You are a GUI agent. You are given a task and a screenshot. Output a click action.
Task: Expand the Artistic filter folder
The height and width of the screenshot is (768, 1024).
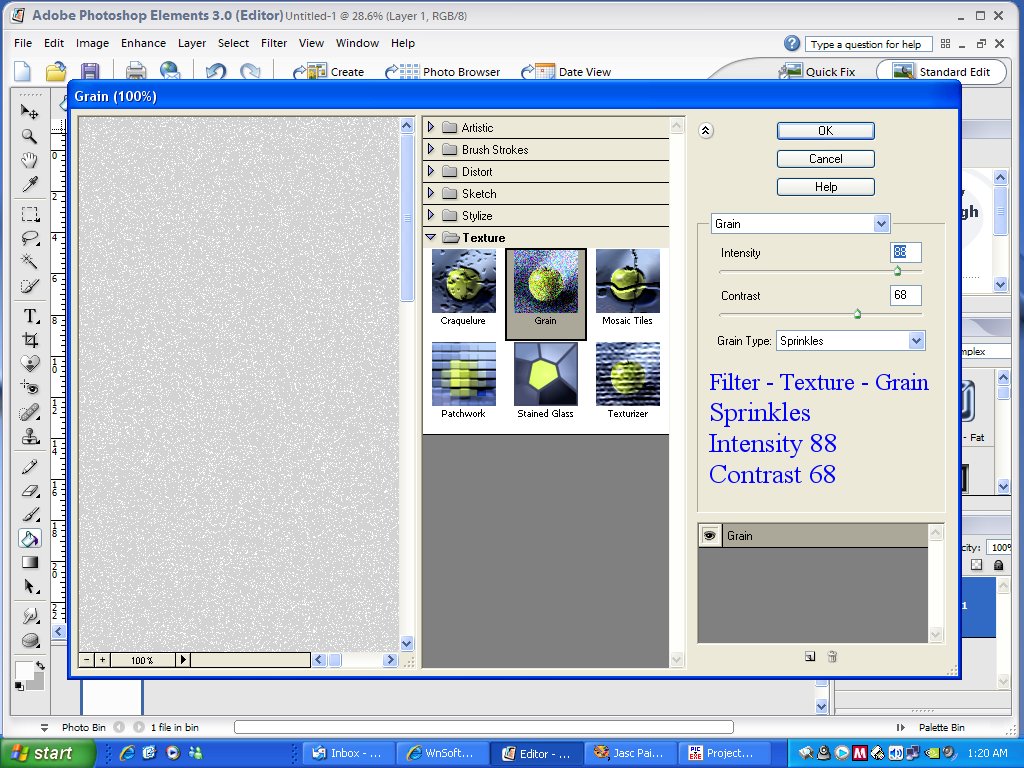coord(431,128)
